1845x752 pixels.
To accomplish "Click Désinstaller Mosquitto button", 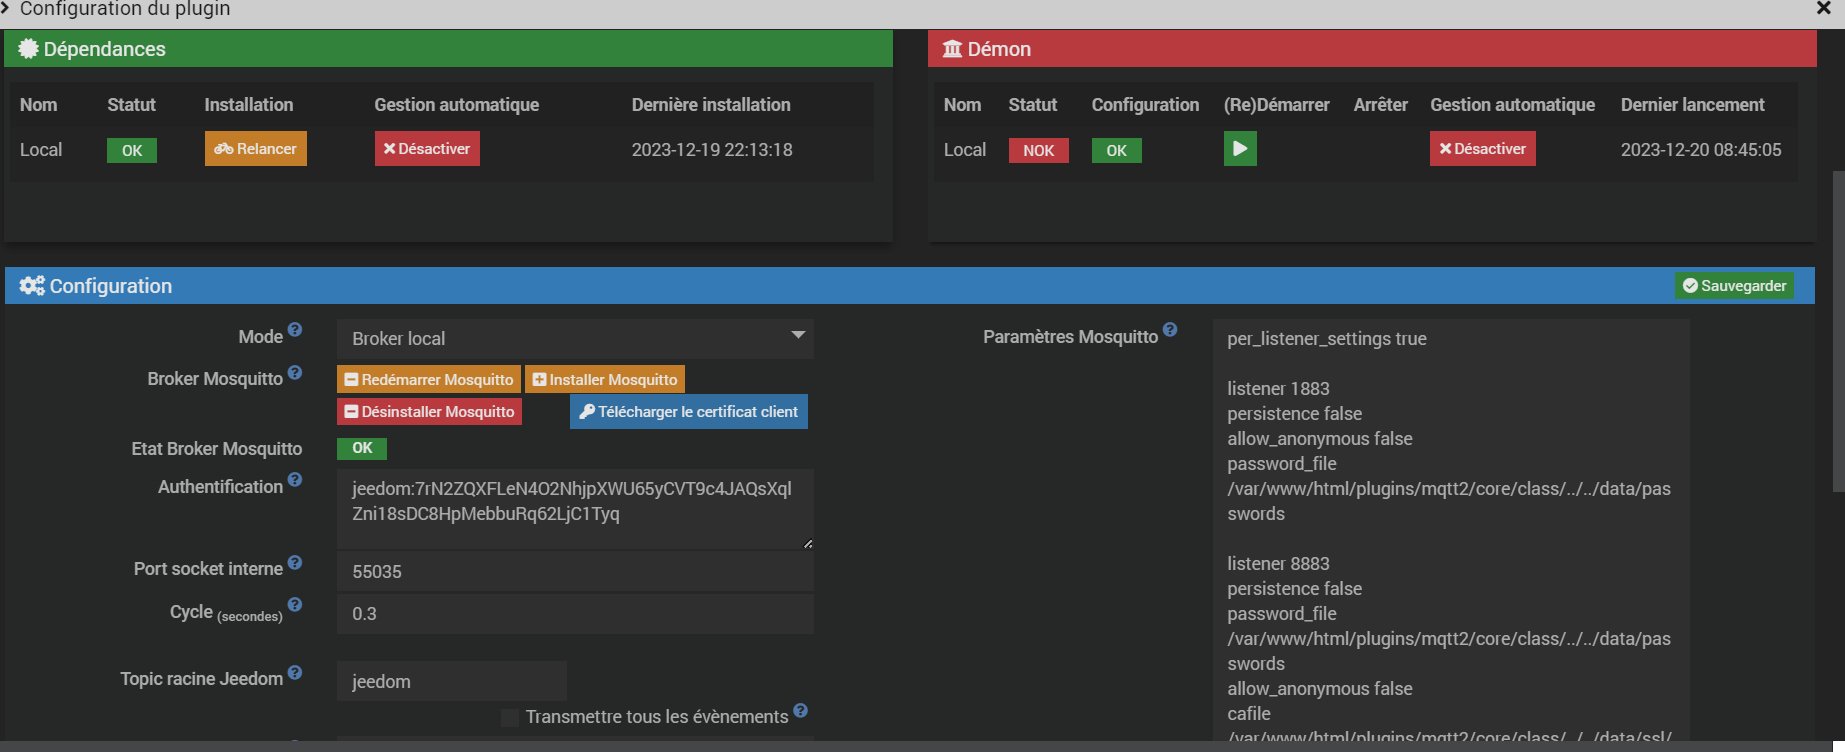I will click(429, 412).
